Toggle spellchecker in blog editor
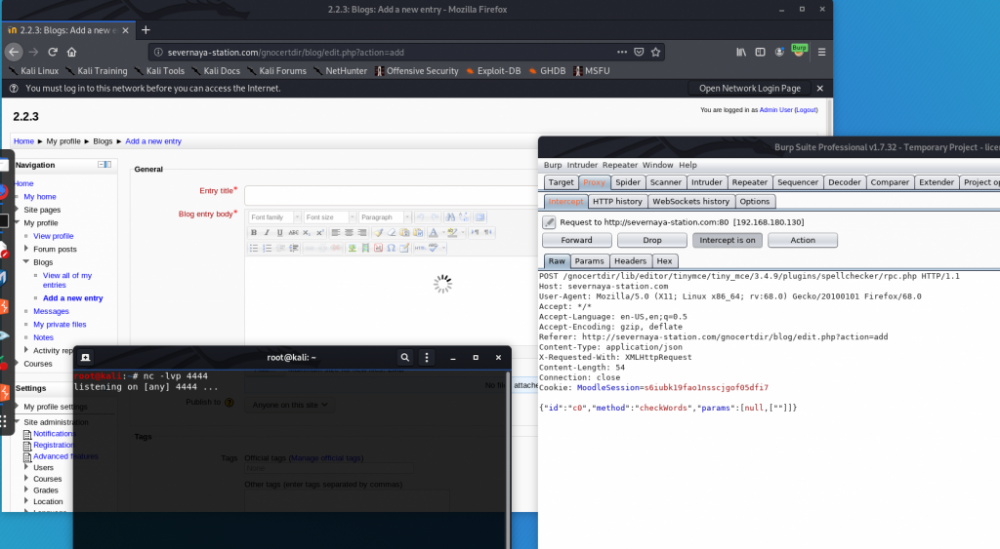Screen dimensions: 1000x549 point(432,248)
